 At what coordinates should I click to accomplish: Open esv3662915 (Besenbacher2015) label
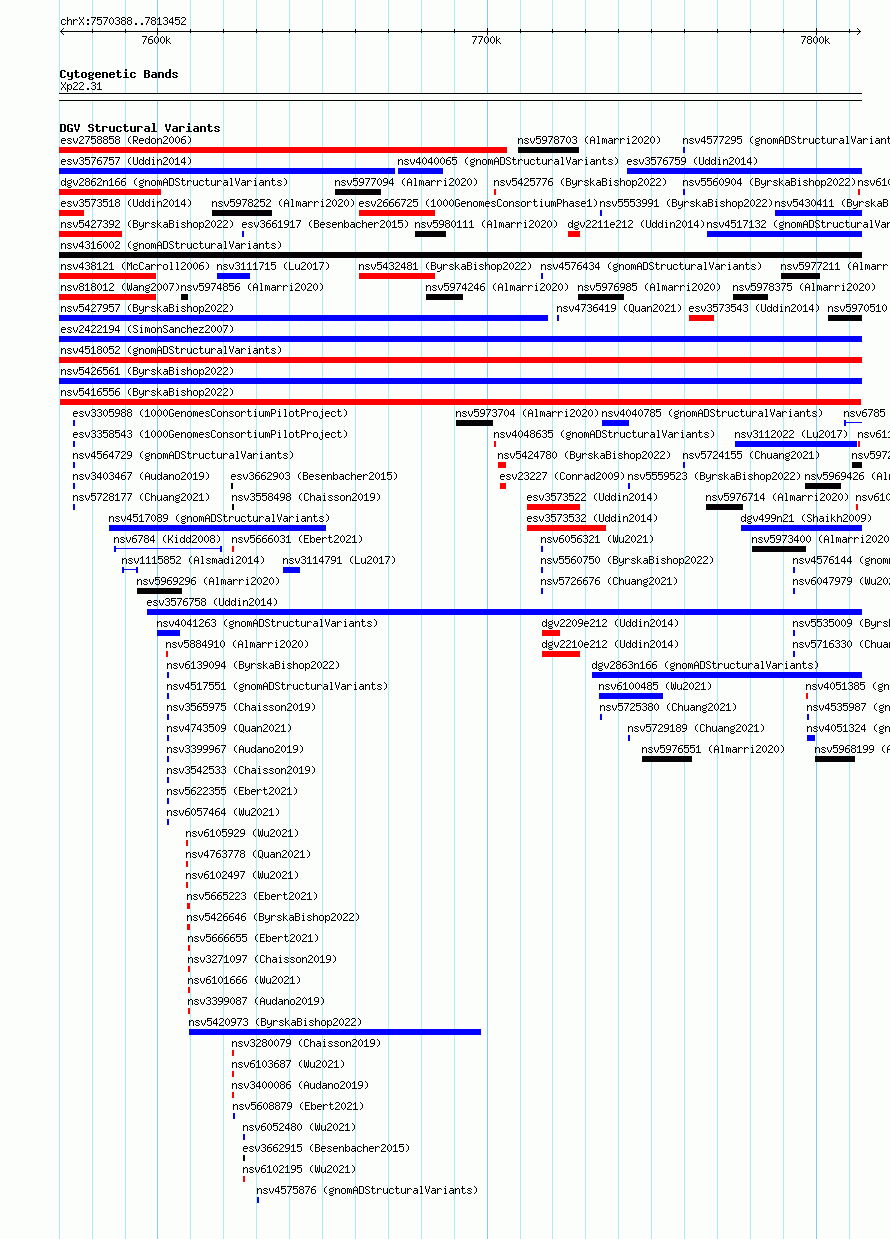coord(326,1149)
